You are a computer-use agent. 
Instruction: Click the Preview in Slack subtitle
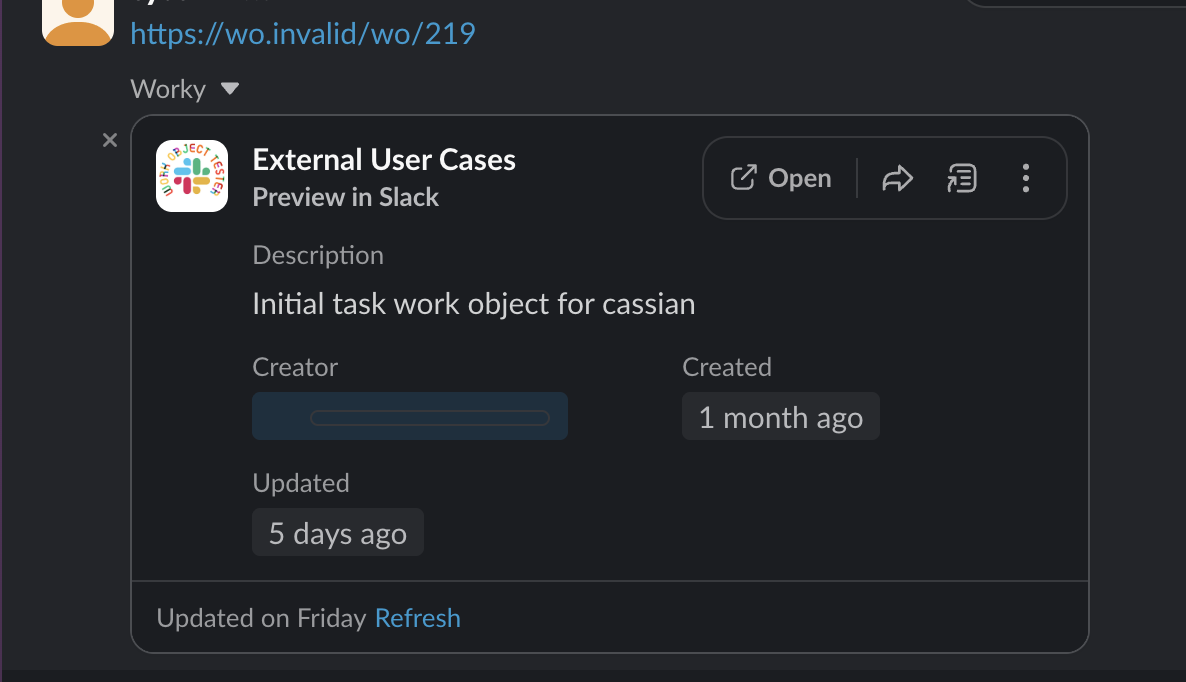(346, 197)
